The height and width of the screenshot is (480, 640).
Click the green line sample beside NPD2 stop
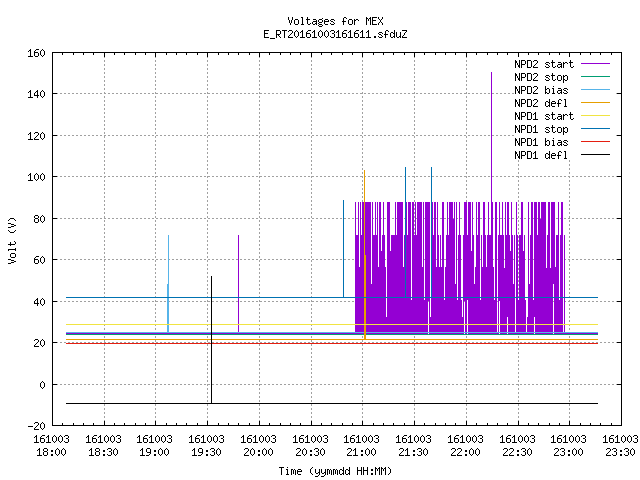click(x=596, y=77)
